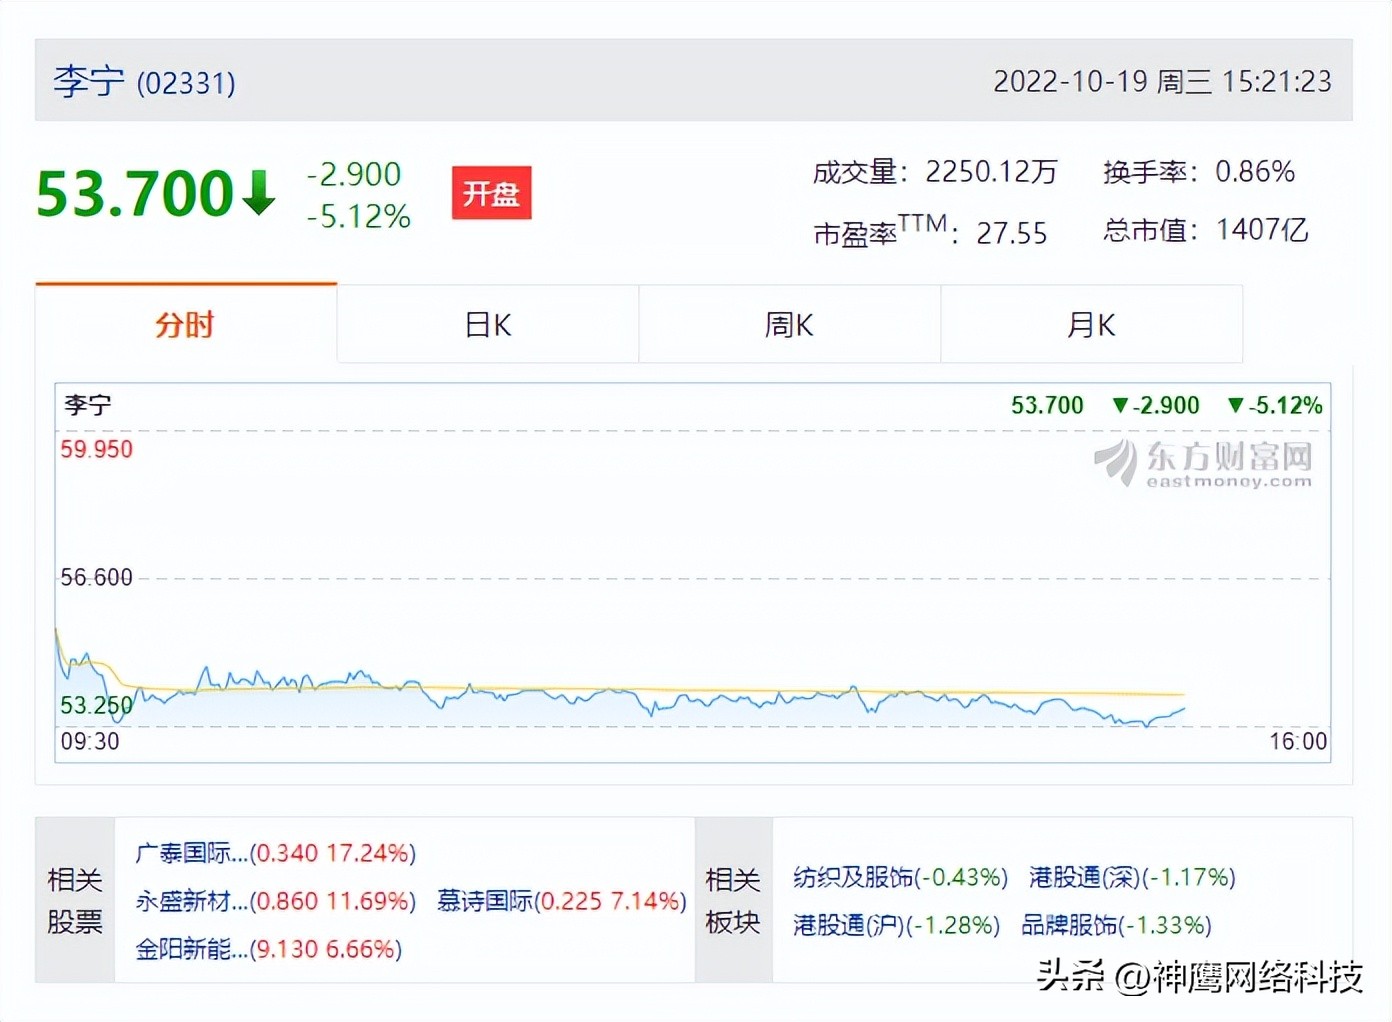Click the 59.950 price axis label
The image size is (1392, 1022).
96,449
